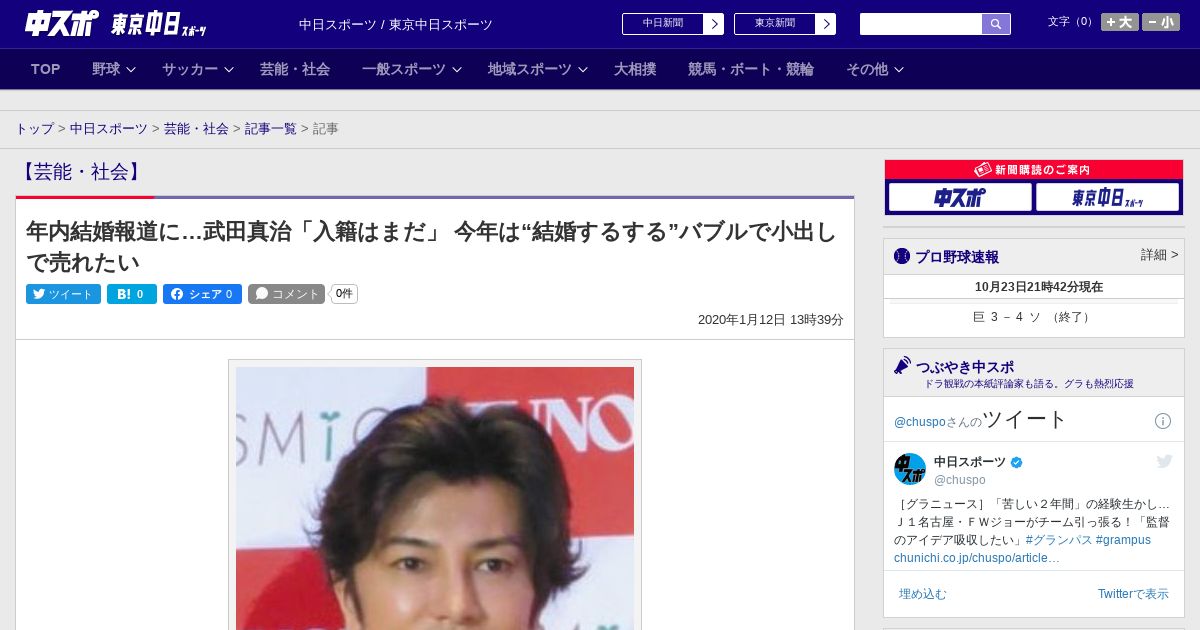Open 中日新聞 site button
Viewport: 1200px width, 630px height.
pyautogui.click(x=662, y=24)
